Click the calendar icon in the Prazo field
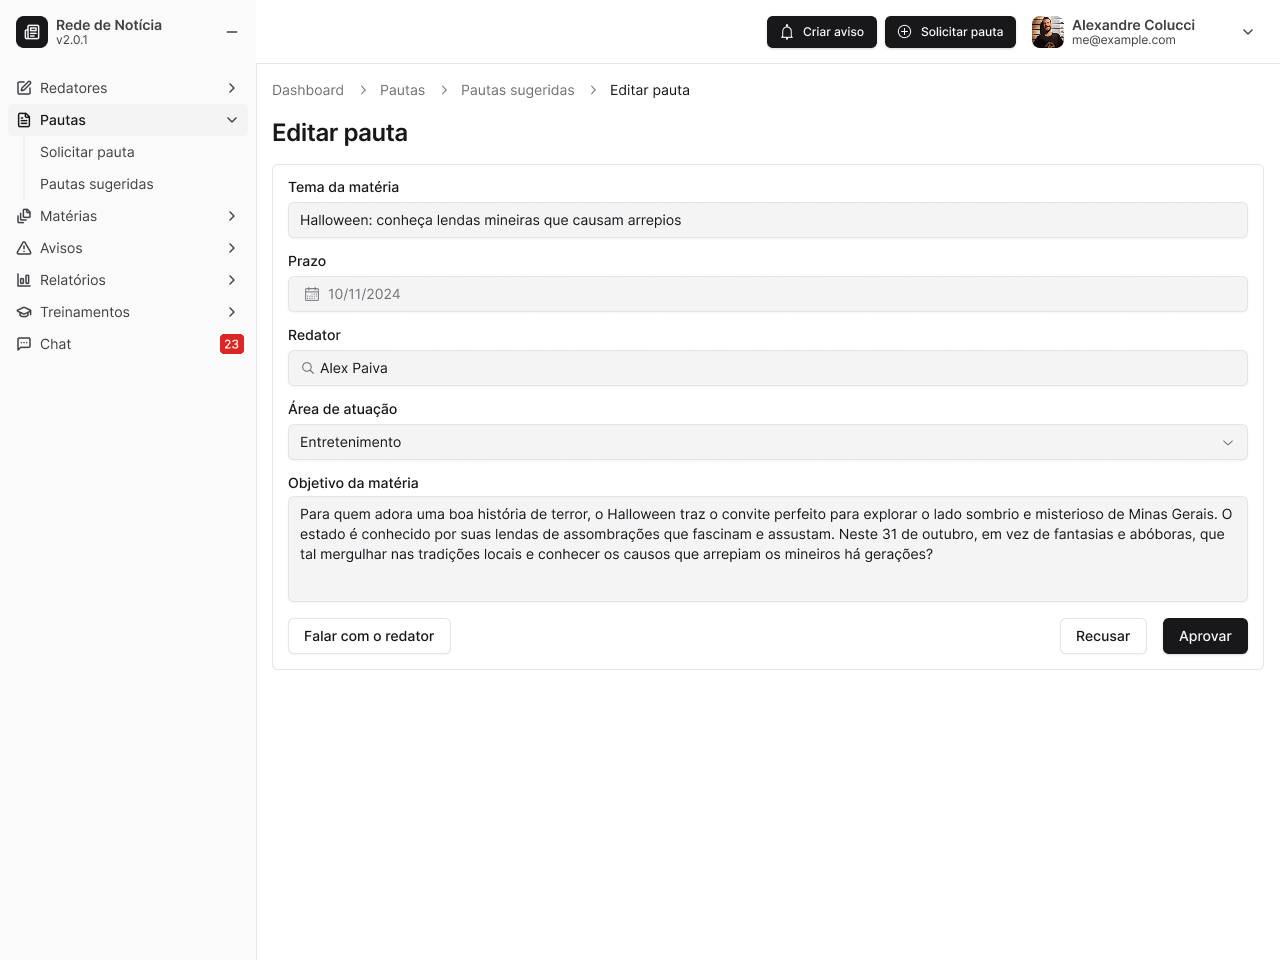The image size is (1280, 960). tap(311, 294)
